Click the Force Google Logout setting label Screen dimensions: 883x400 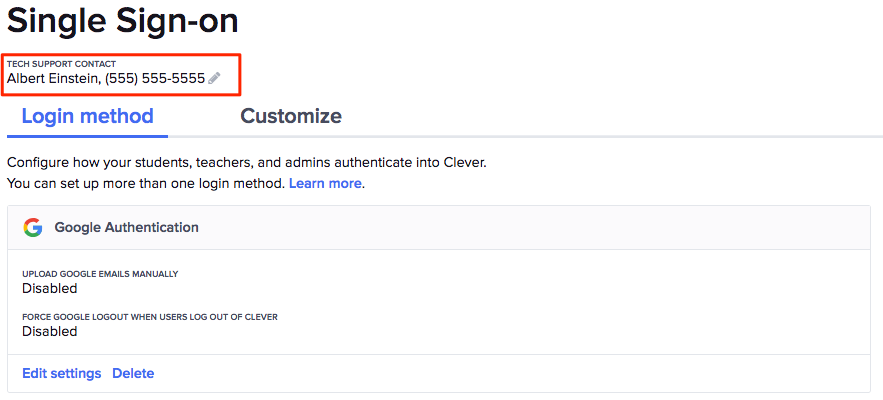click(150, 316)
